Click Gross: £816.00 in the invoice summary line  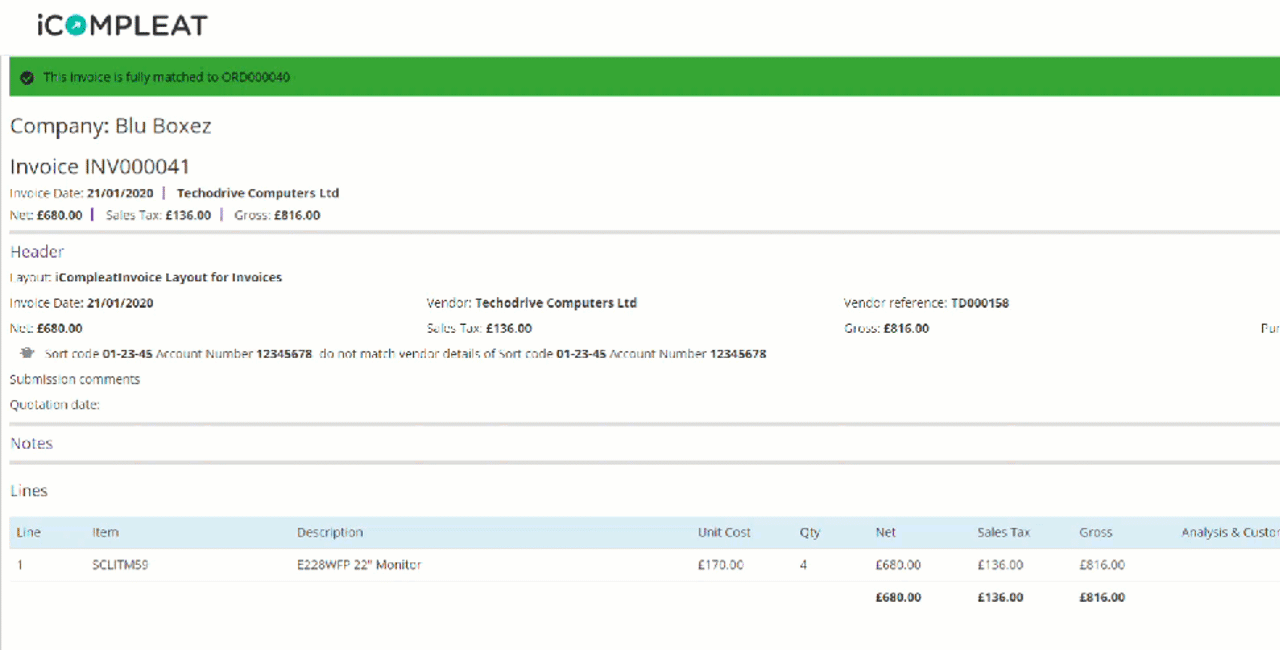coord(277,215)
